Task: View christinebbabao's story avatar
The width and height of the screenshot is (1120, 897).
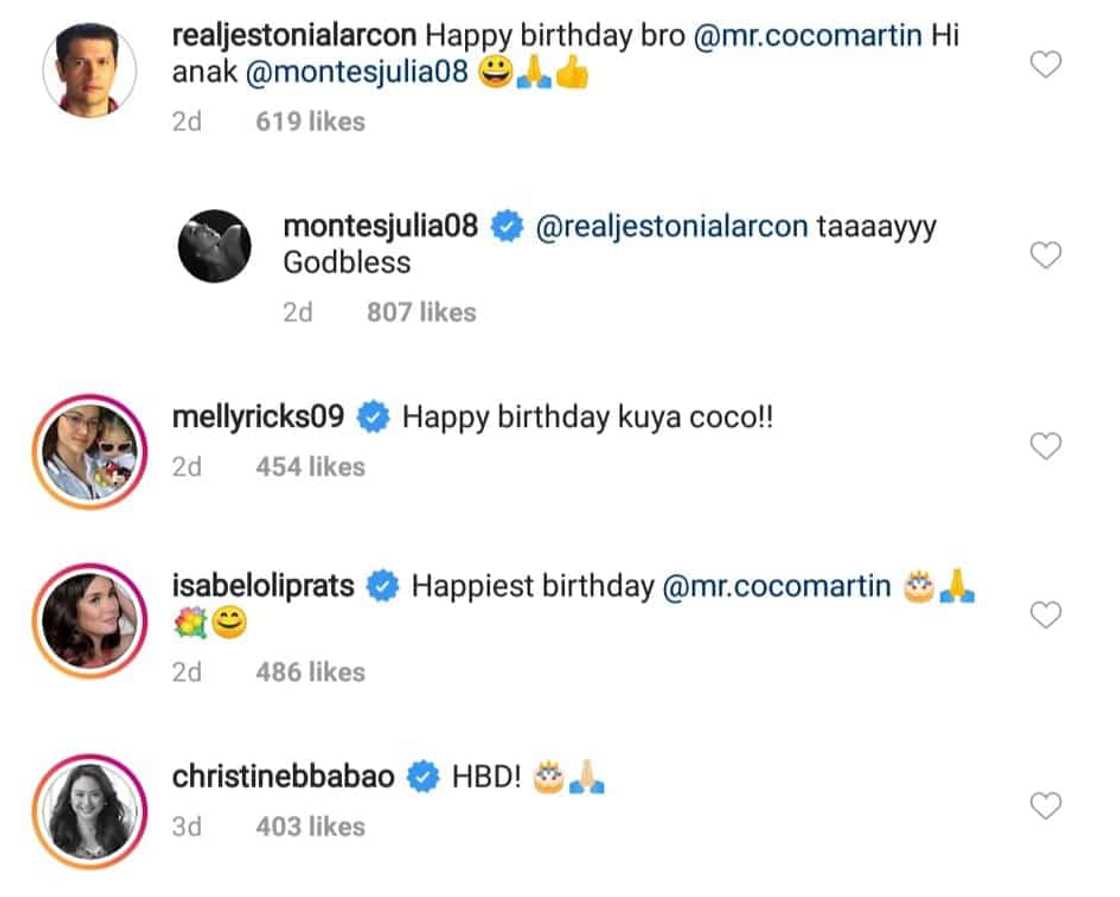Action: (89, 808)
